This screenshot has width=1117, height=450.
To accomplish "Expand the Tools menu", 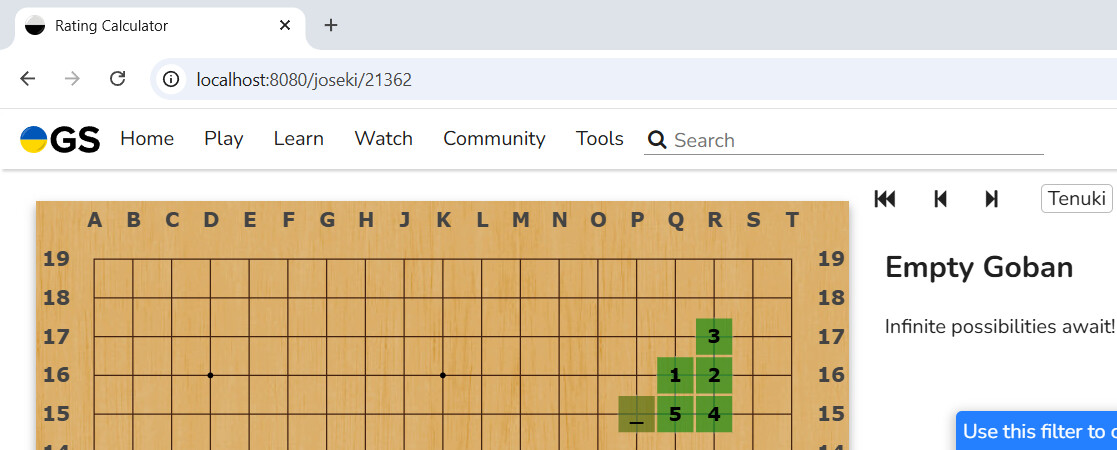I will [600, 139].
